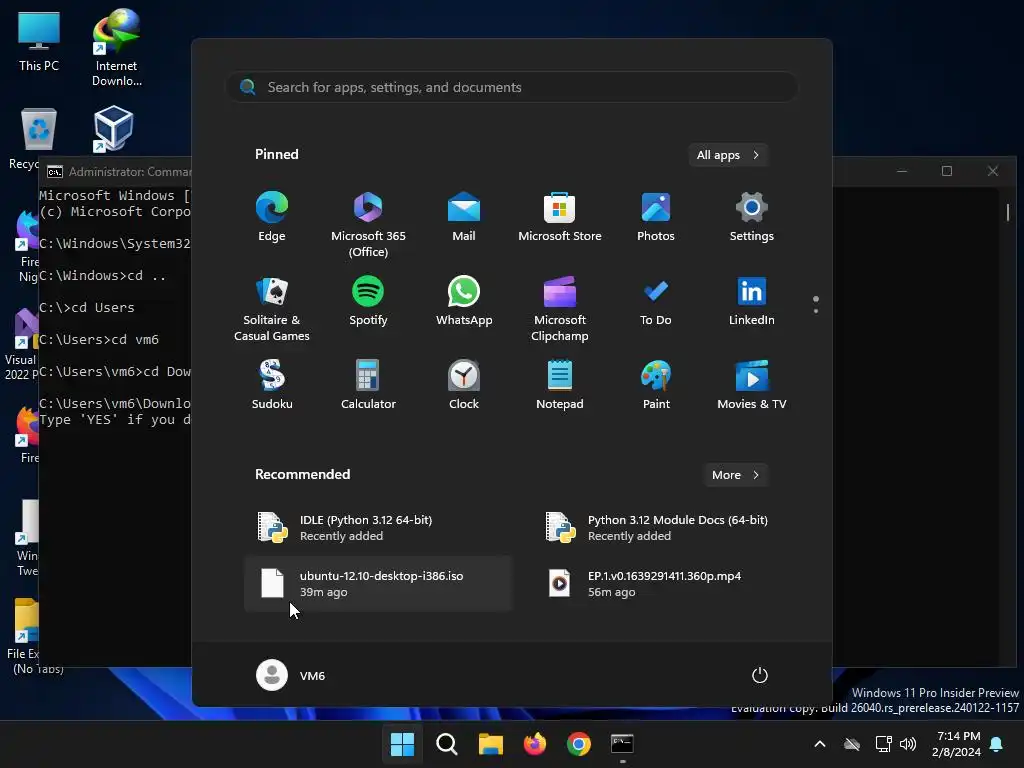Launch Microsoft 365 (Office)
The image size is (1024, 768).
368,224
